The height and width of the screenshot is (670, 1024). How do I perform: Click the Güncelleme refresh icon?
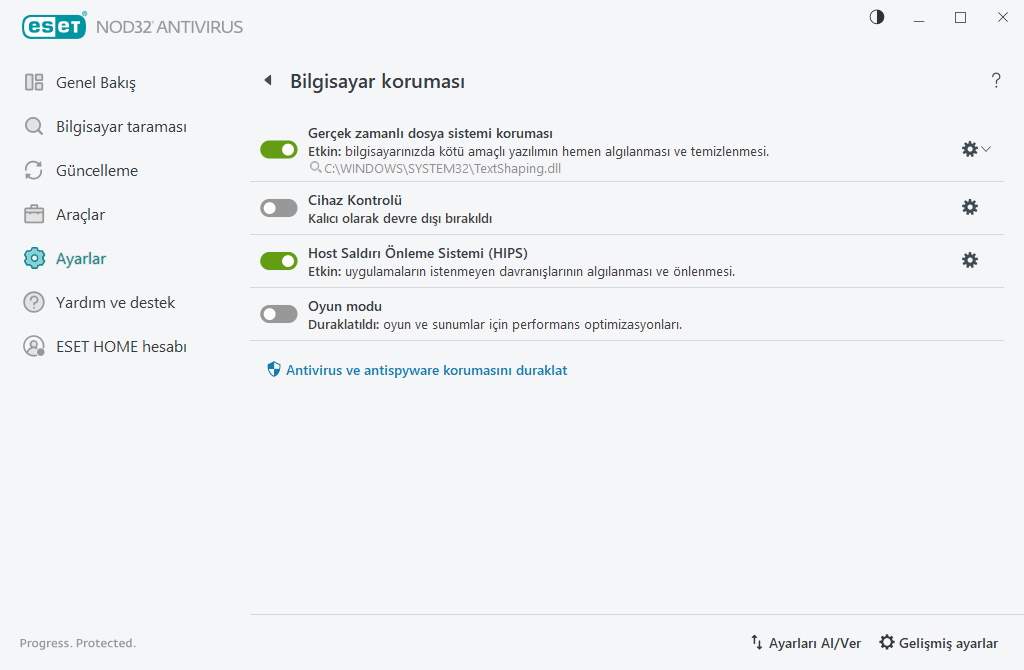point(34,170)
